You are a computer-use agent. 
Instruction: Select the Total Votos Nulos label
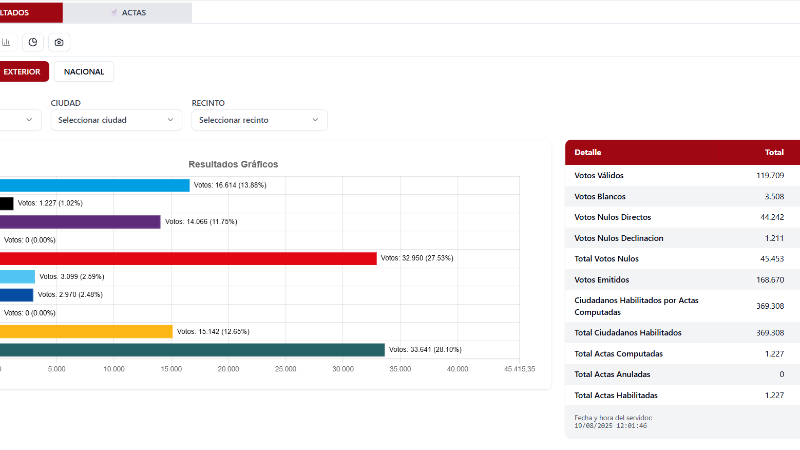pos(607,259)
